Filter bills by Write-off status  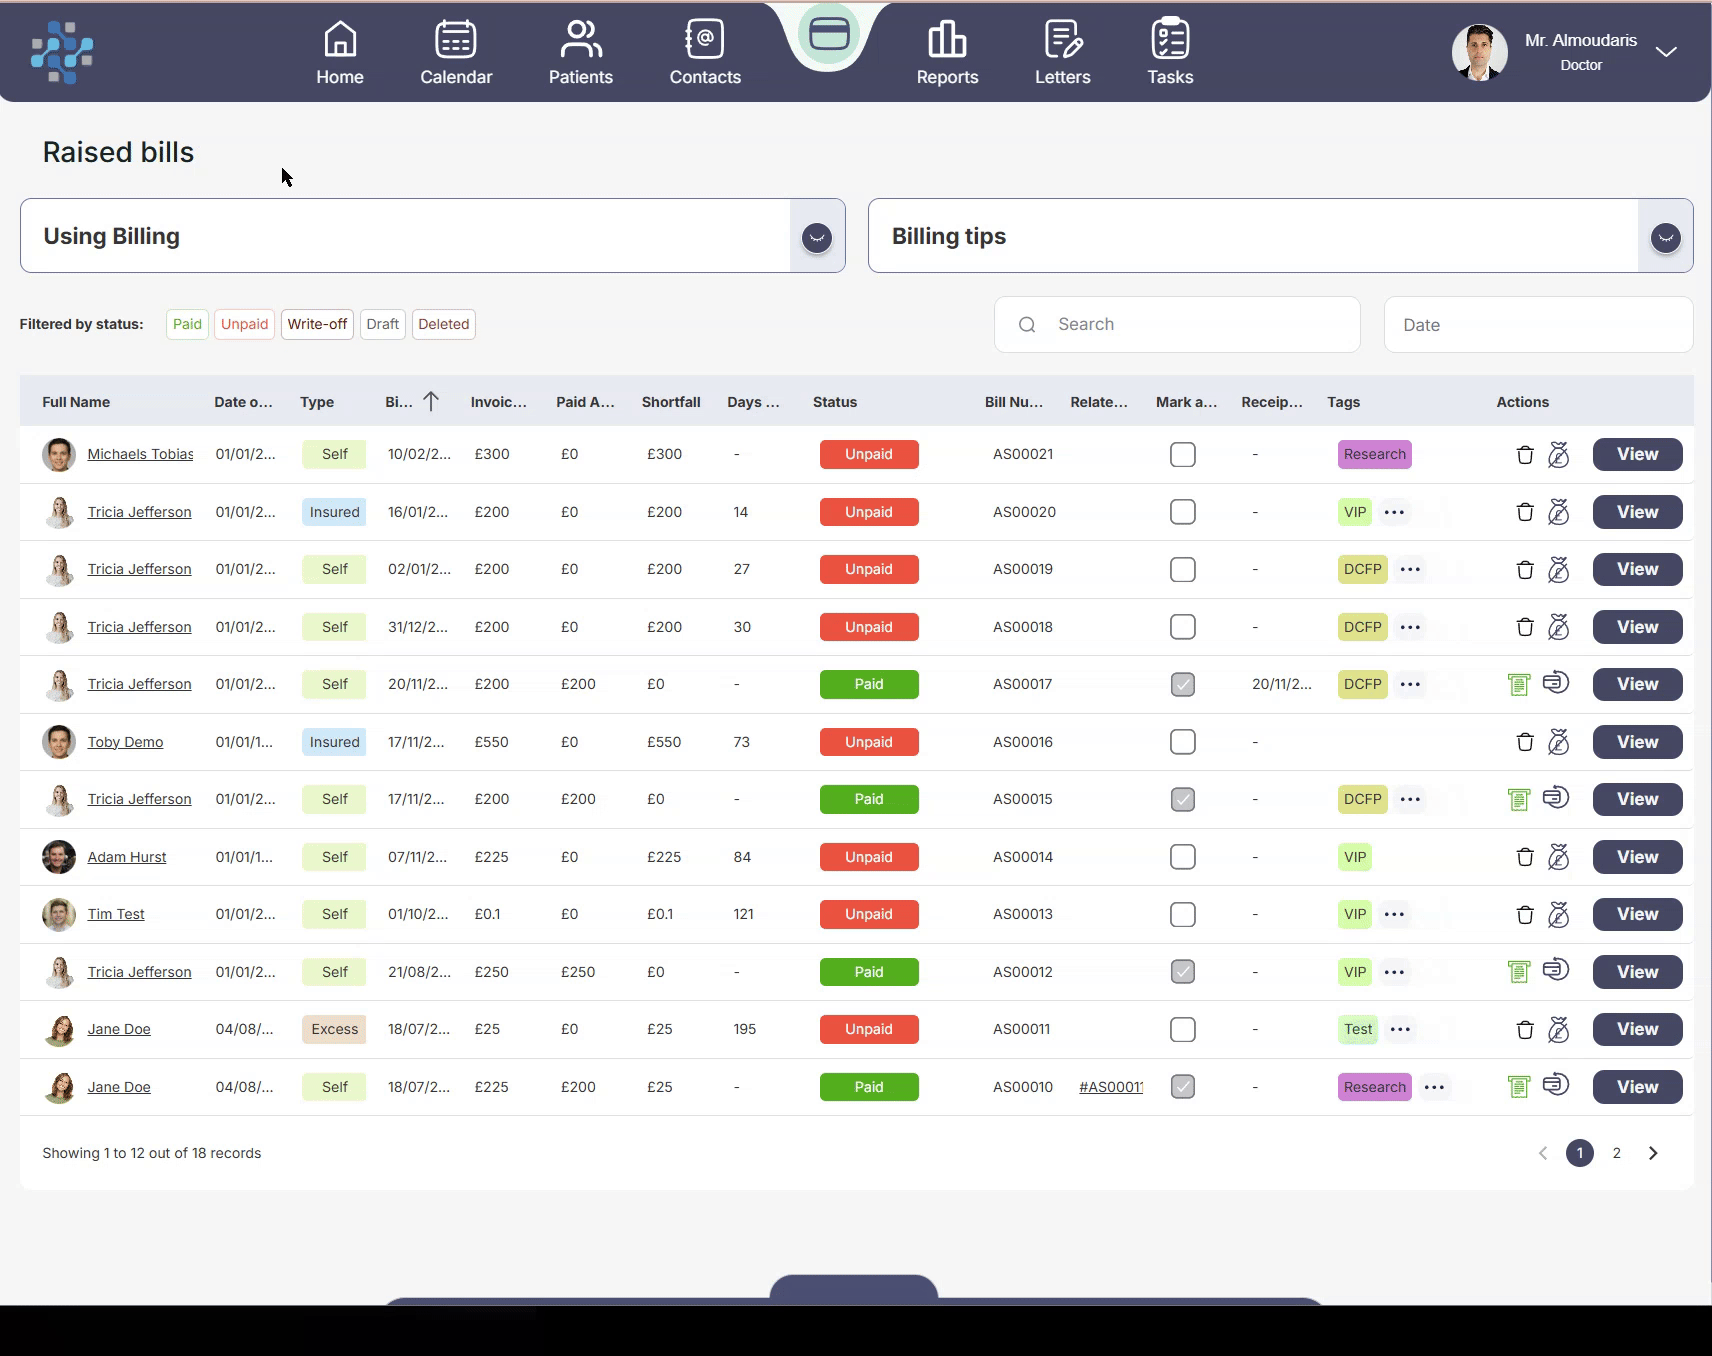(x=317, y=324)
